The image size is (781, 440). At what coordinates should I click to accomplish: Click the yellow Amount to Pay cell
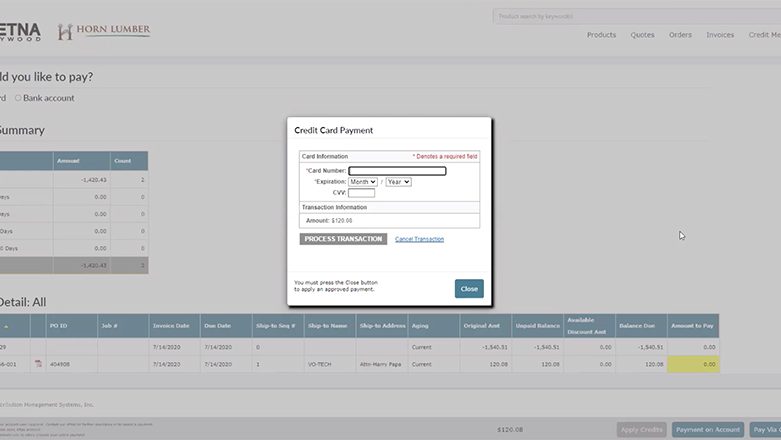click(693, 364)
